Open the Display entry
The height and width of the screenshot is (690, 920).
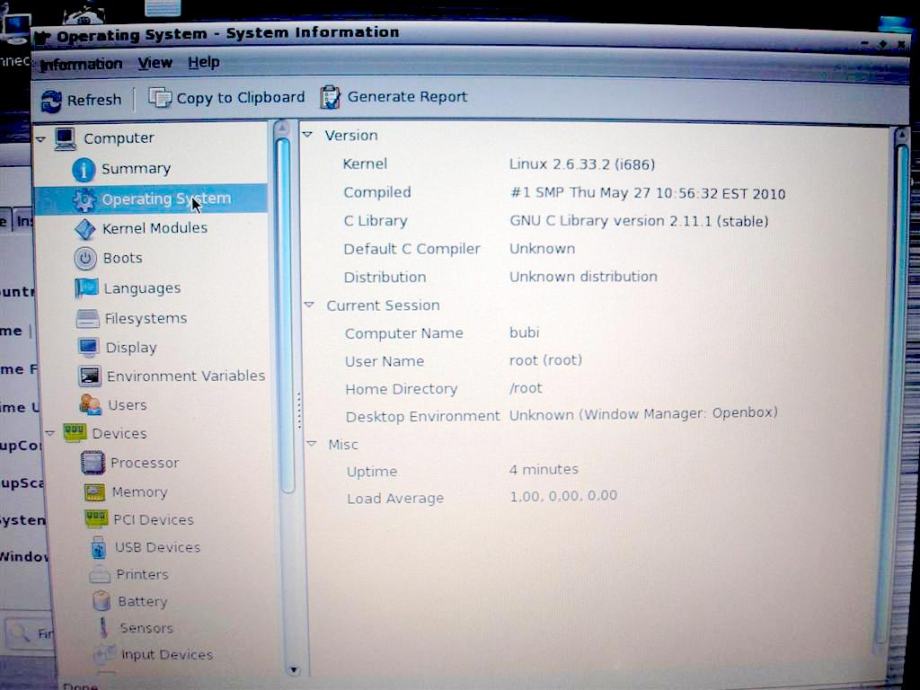point(131,348)
